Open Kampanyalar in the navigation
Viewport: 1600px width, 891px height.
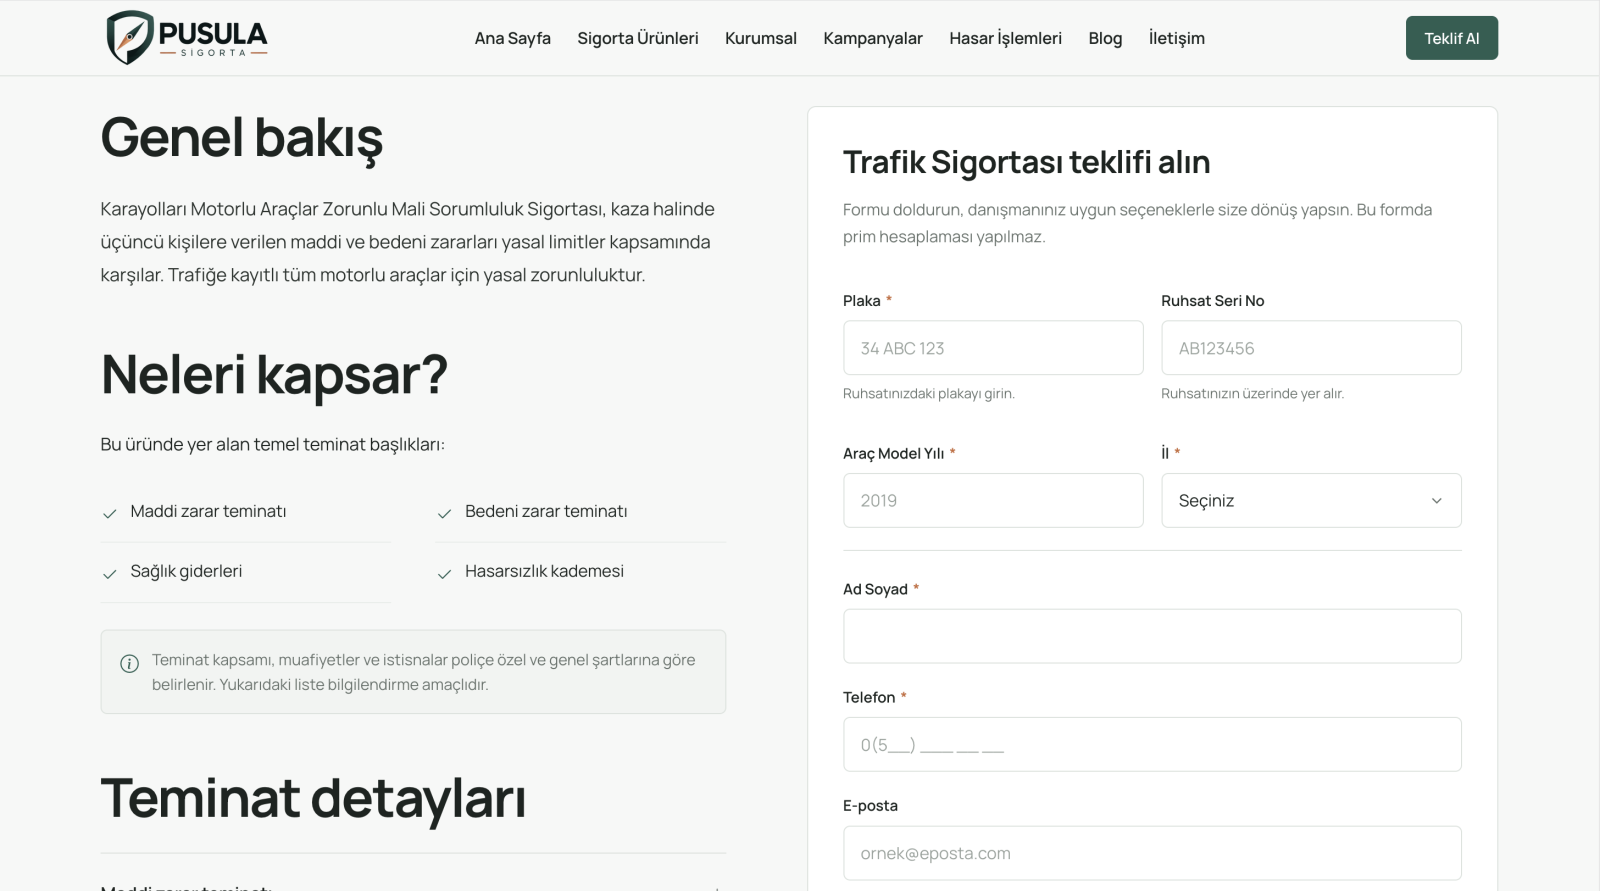pos(873,38)
